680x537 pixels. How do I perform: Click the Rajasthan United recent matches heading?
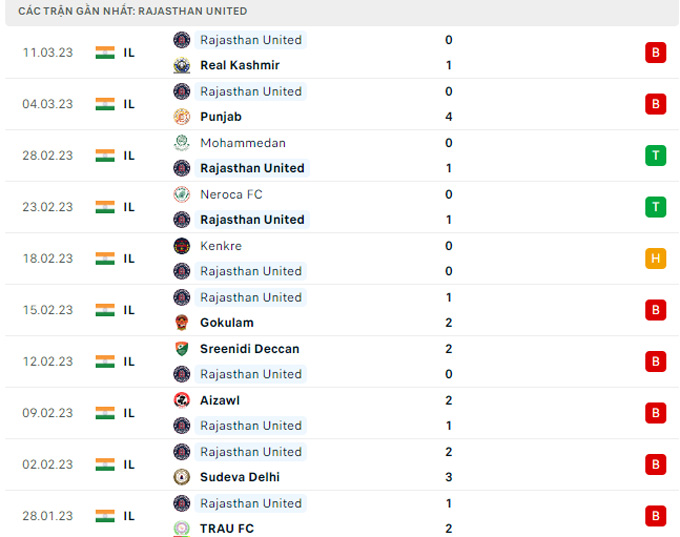pos(133,11)
